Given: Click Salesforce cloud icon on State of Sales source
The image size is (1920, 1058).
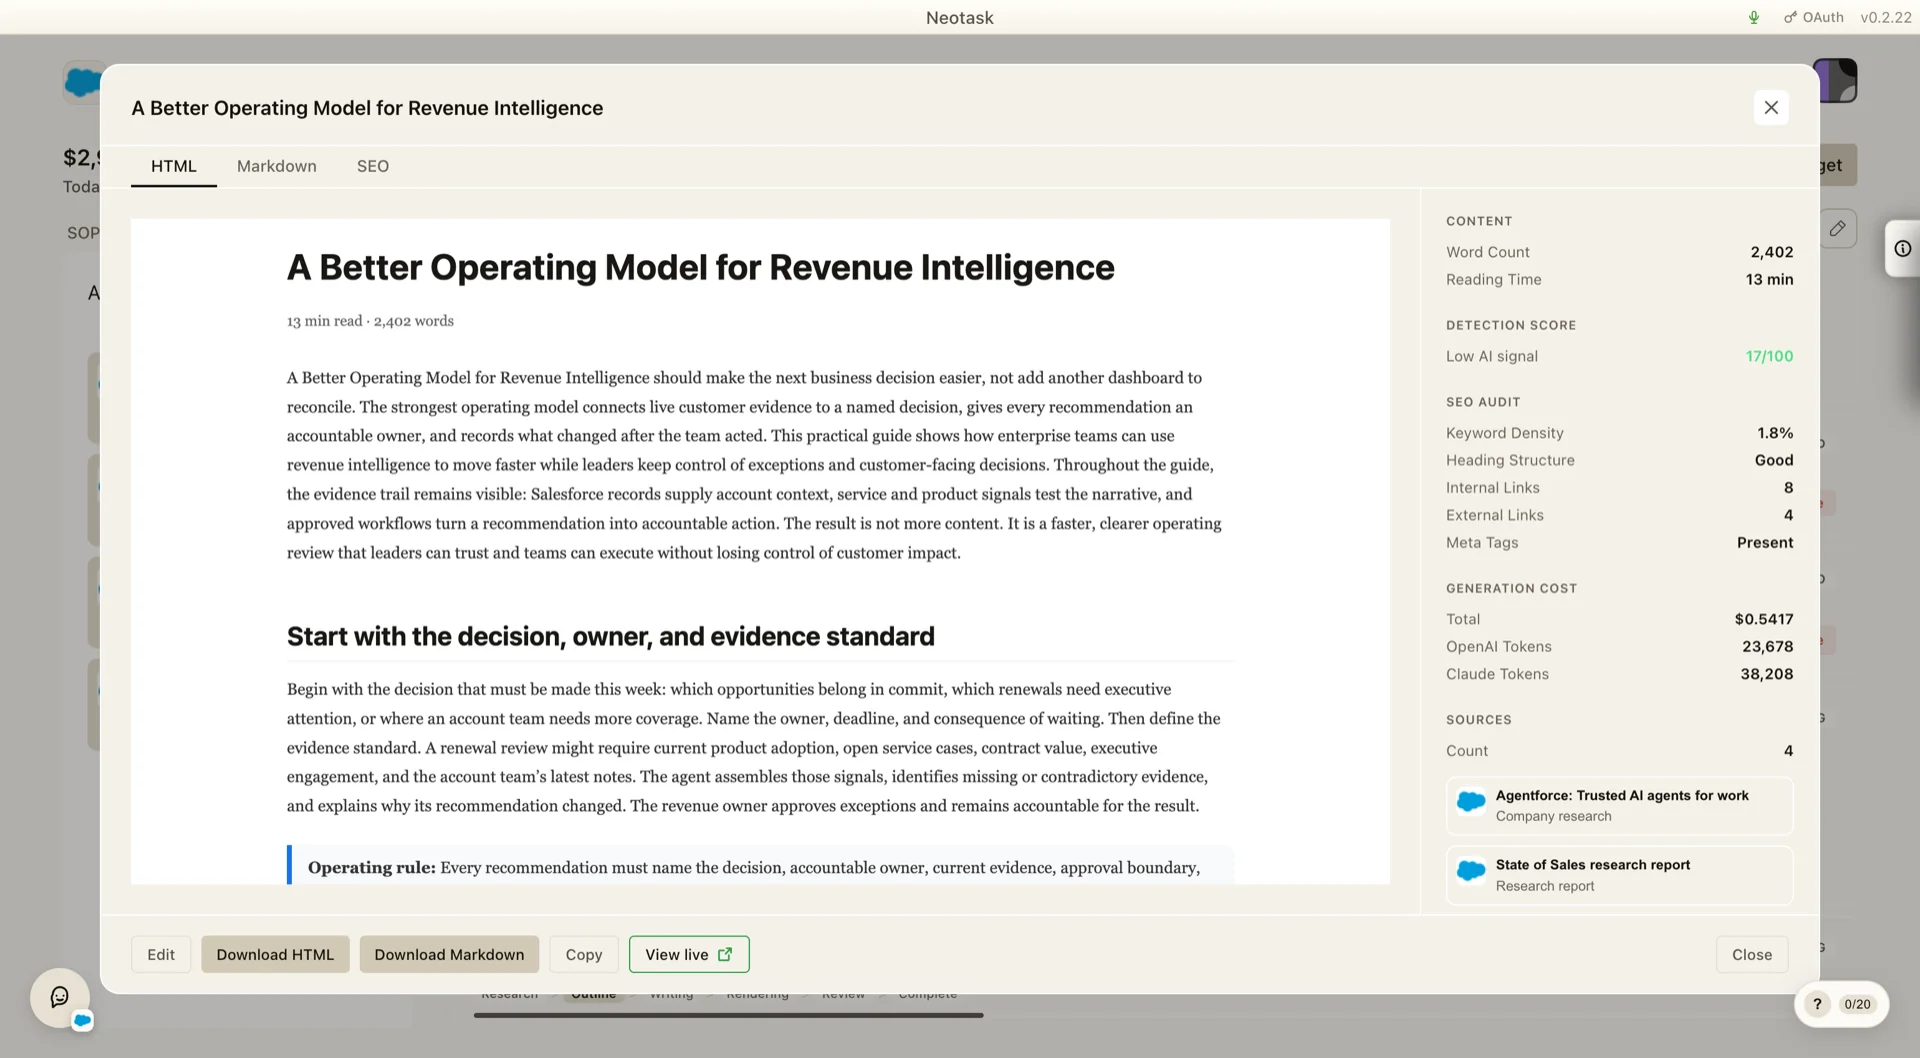Looking at the screenshot, I should pyautogui.click(x=1471, y=871).
